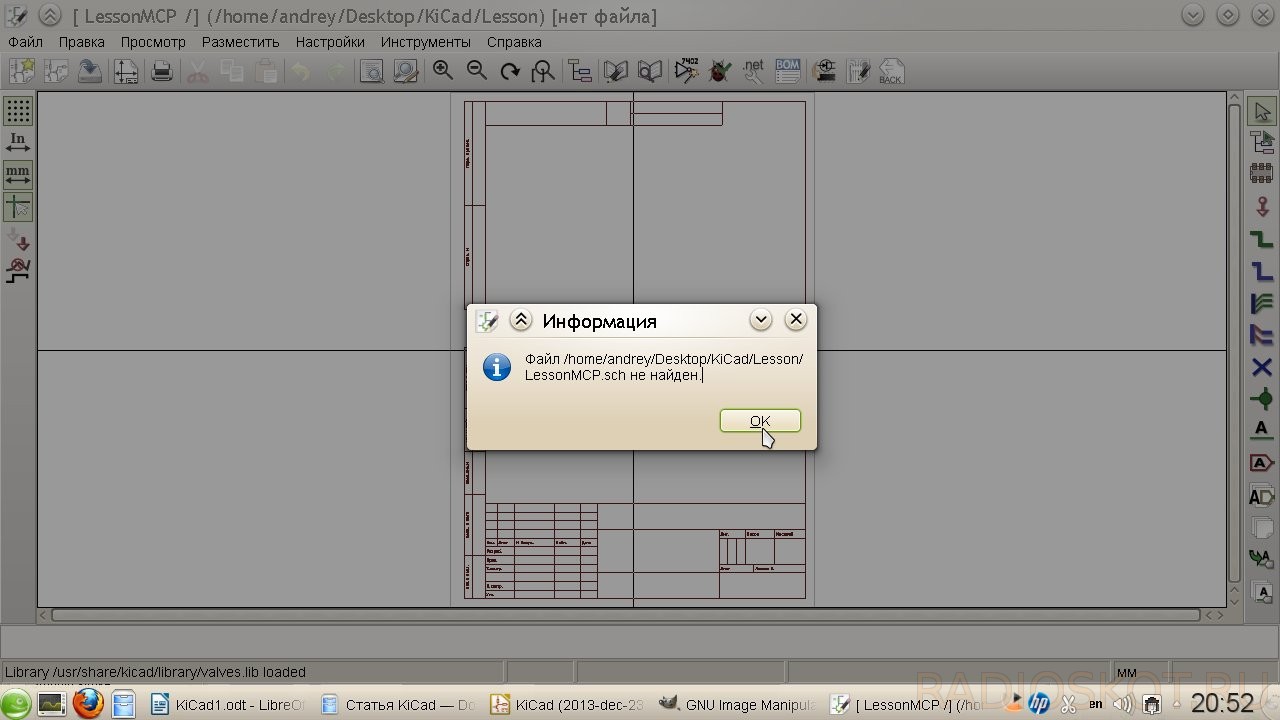Screen dimensions: 1280x720
Task: Click the Pcbnew layout editor icon
Action: (x=858, y=71)
